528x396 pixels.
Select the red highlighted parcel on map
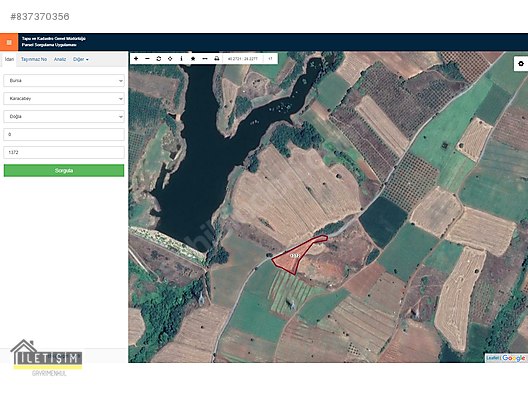tap(294, 257)
